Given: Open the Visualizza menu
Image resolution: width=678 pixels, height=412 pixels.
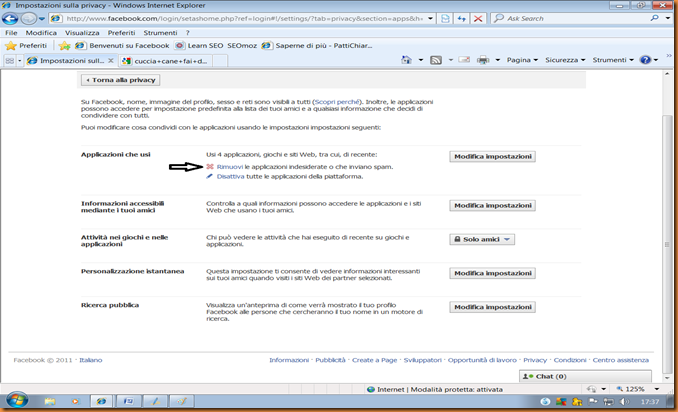Looking at the screenshot, I should pos(82,33).
